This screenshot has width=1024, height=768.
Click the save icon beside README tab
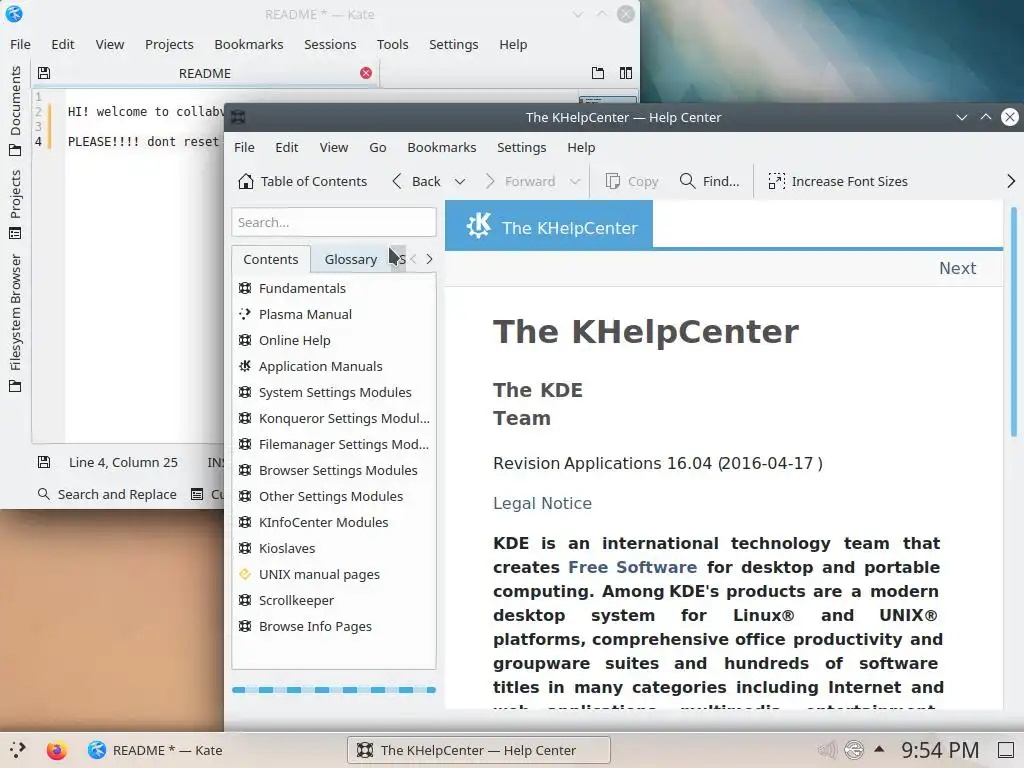[x=44, y=73]
